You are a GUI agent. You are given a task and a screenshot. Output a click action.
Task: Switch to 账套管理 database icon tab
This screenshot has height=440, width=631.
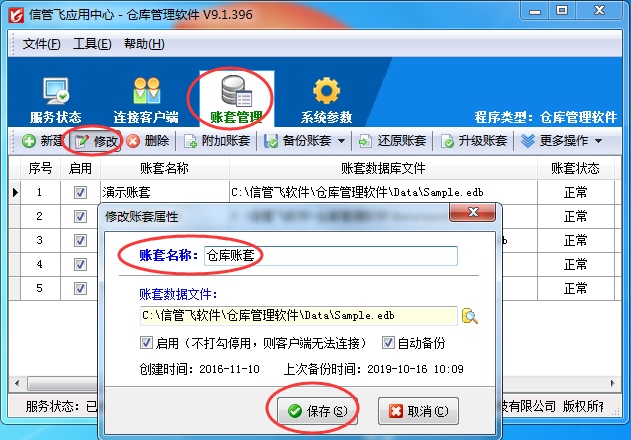(x=237, y=99)
